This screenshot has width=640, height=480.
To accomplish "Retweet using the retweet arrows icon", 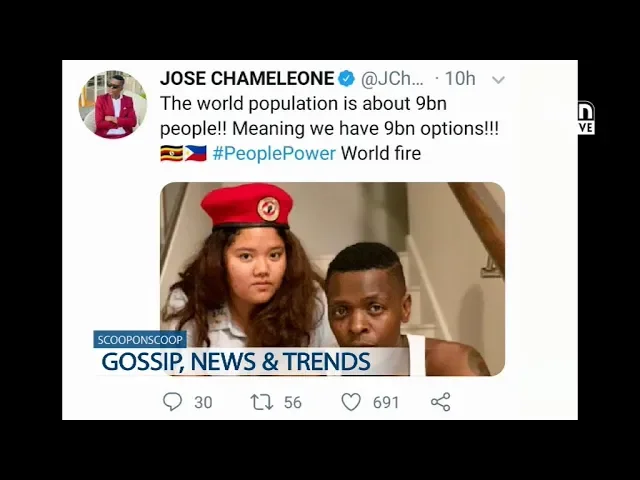I will (x=262, y=402).
